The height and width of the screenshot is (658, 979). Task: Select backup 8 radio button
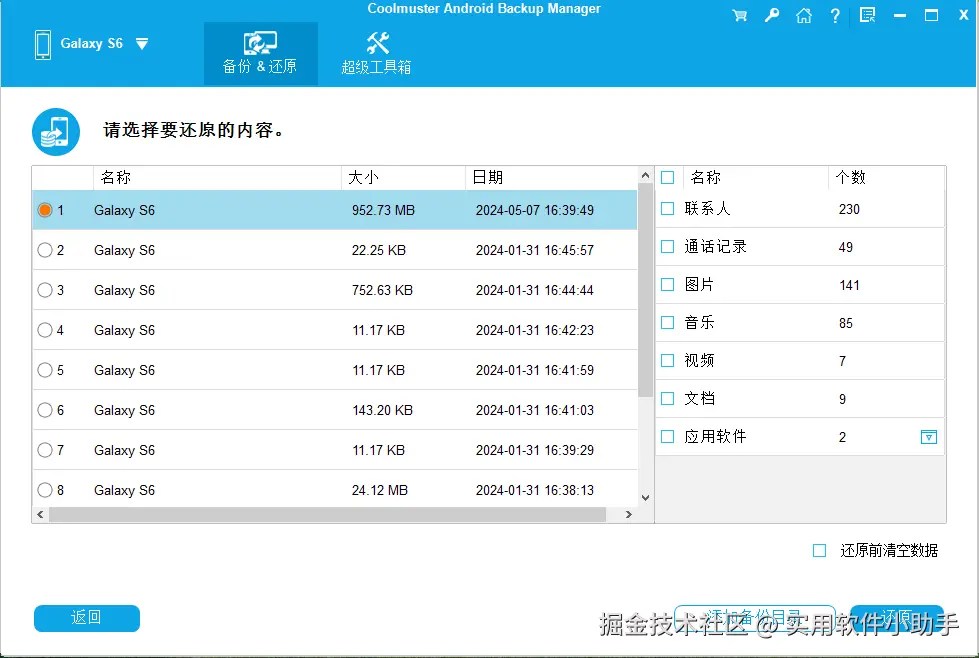click(45, 490)
